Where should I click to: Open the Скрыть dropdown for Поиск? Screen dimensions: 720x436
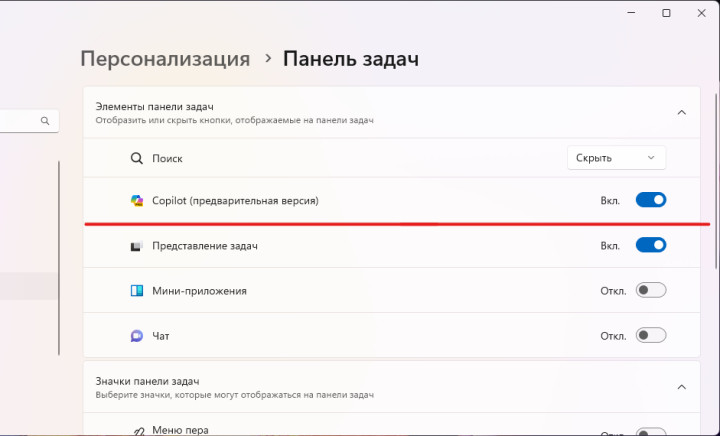point(616,158)
